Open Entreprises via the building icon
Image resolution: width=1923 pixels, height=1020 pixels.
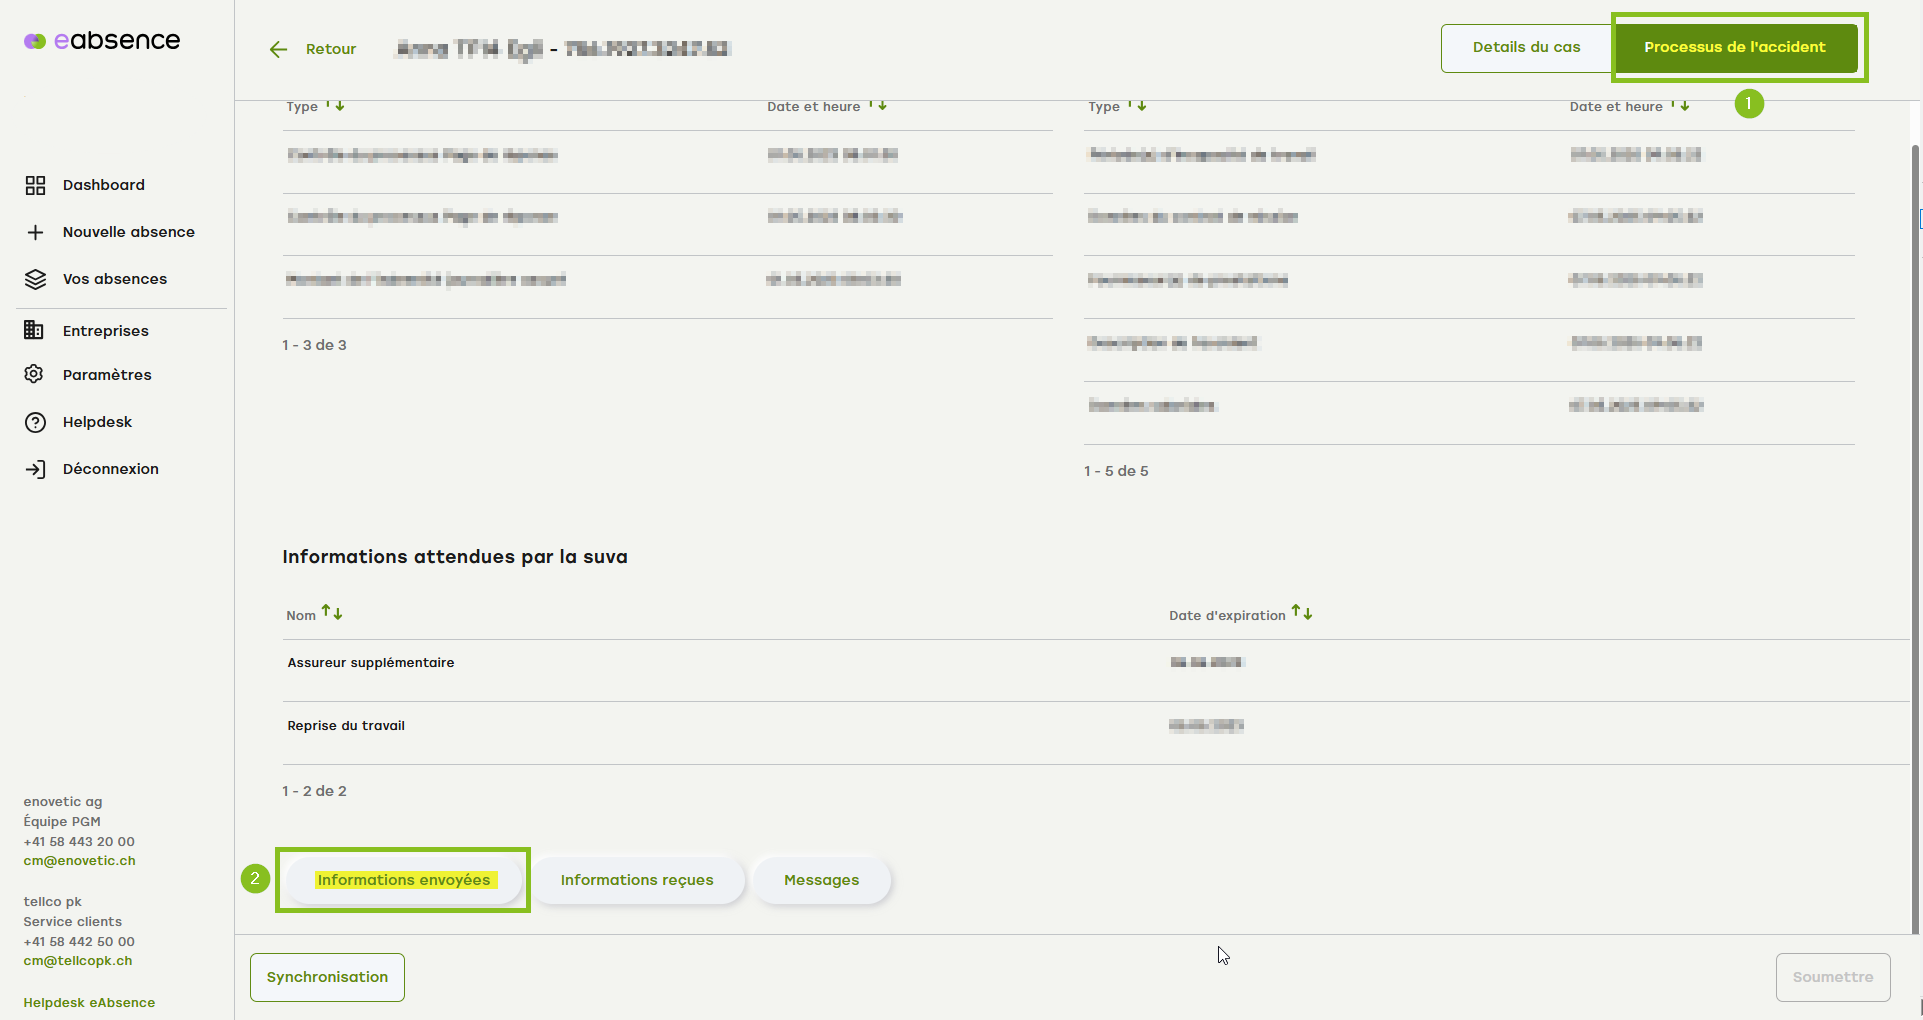coord(35,331)
